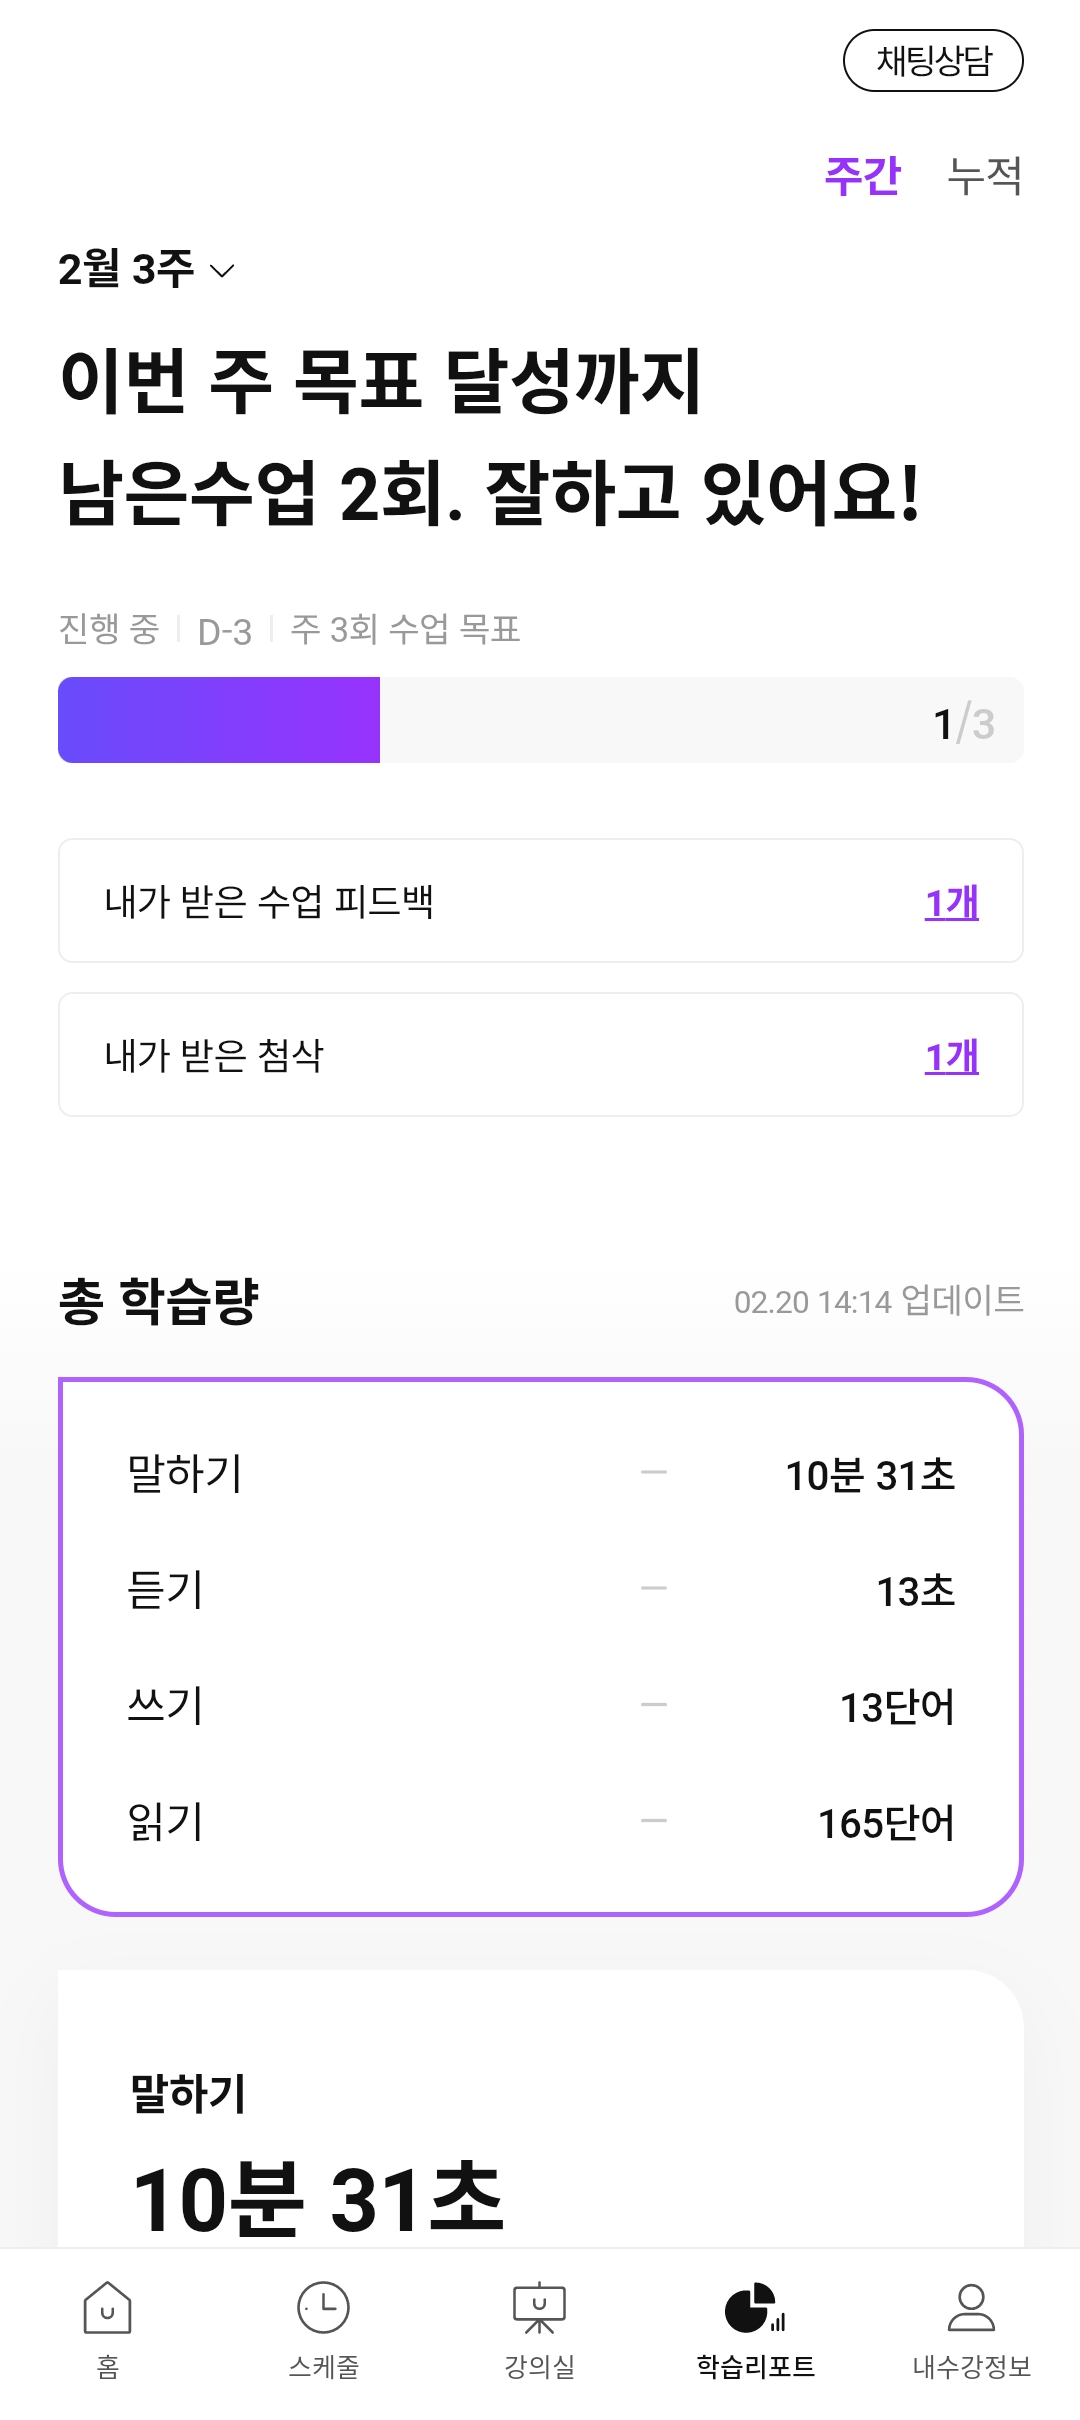Switch to the 주간 (weekly) tab
This screenshot has width=1080, height=2420.
pyautogui.click(x=862, y=176)
